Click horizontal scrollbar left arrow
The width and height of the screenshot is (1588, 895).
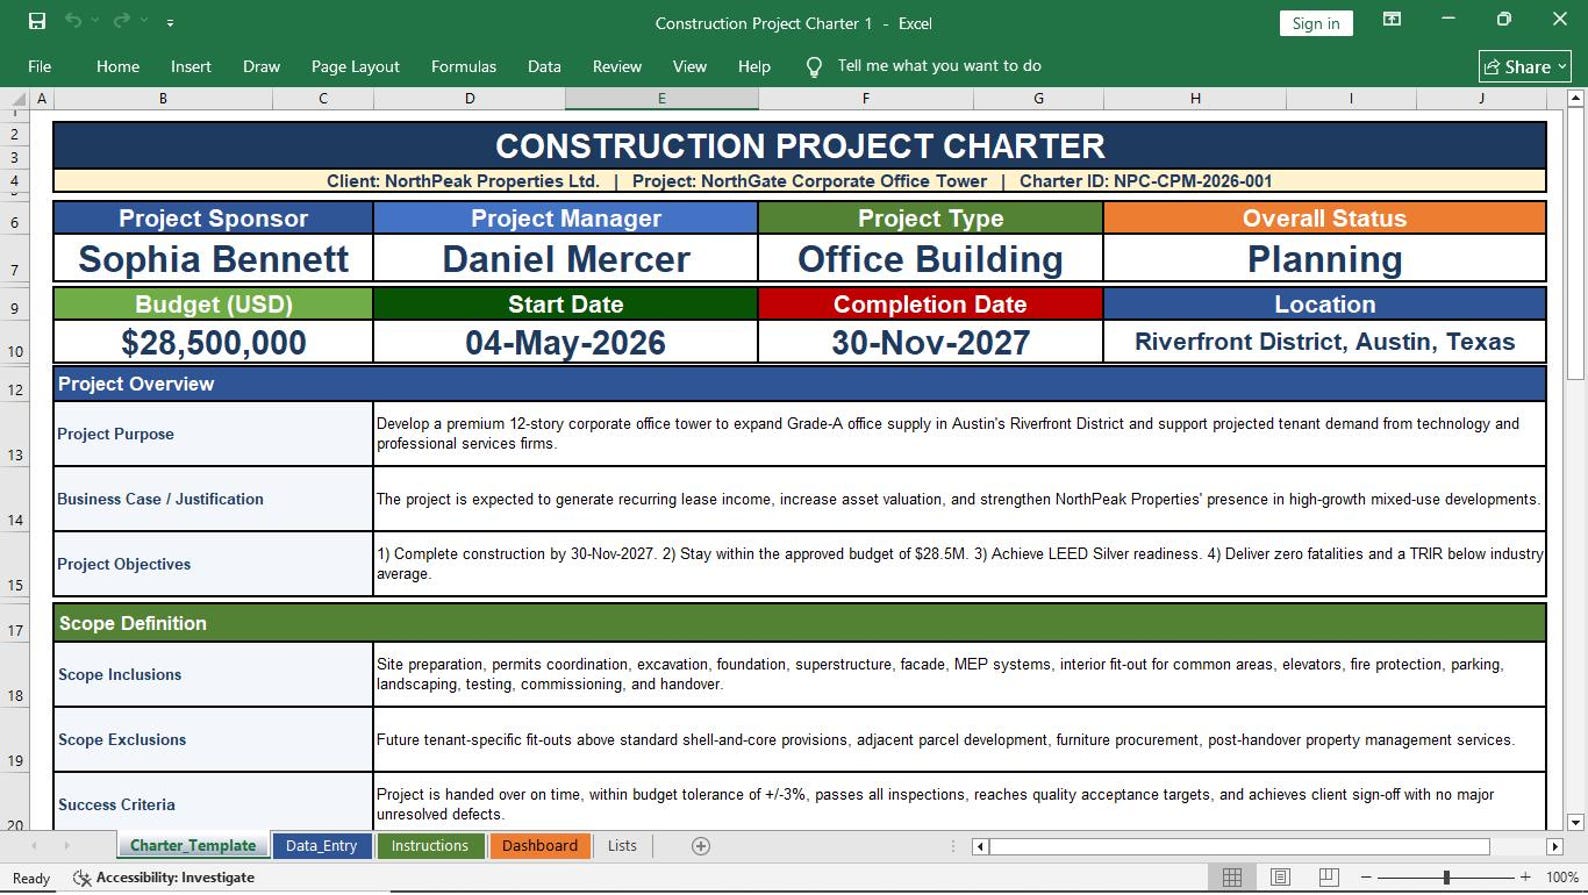980,846
